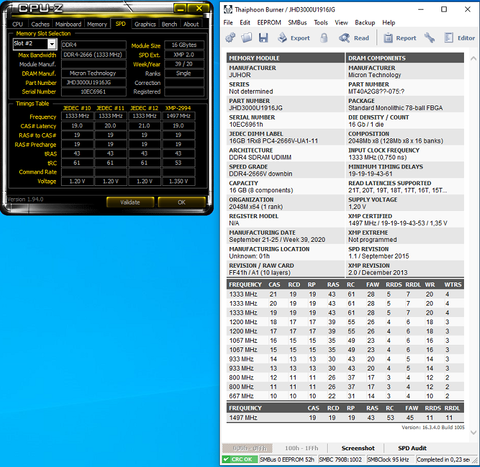This screenshot has width=480, height=467.
Task: Open the SMBus menu
Action: coord(297,23)
